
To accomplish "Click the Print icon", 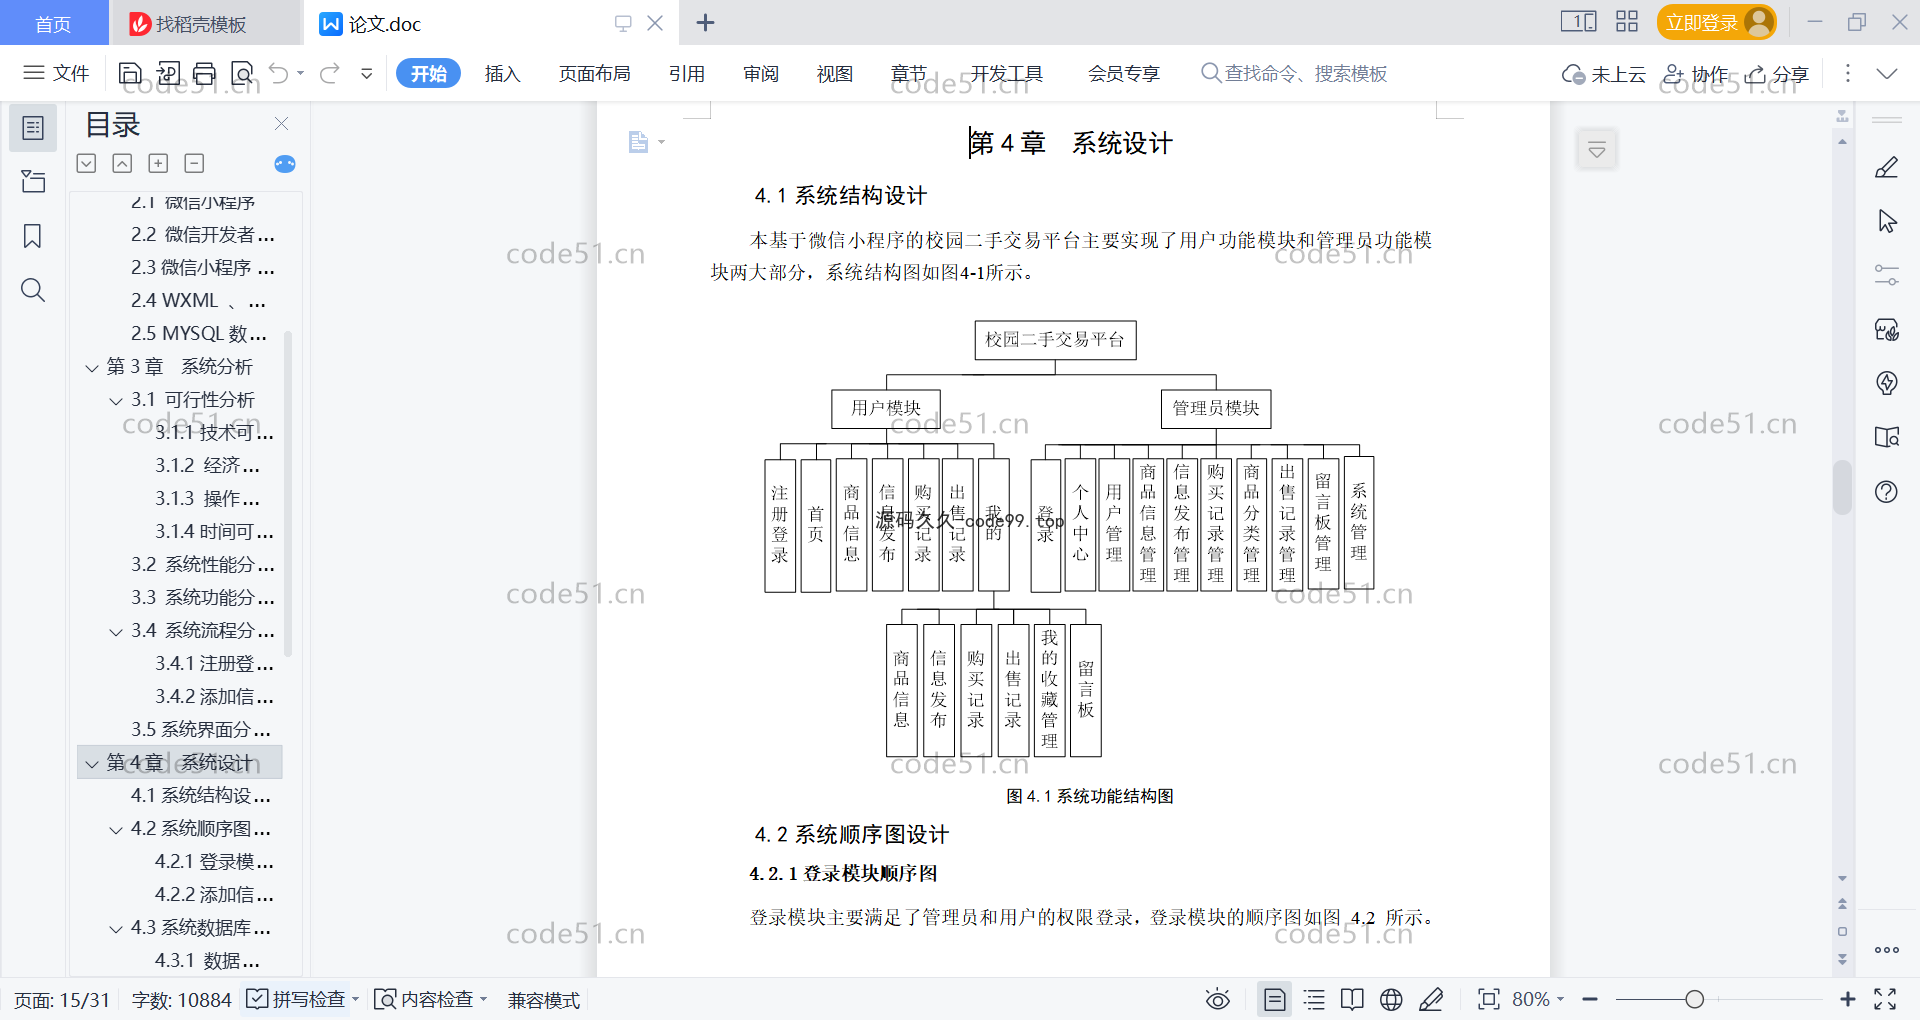I will pos(205,73).
